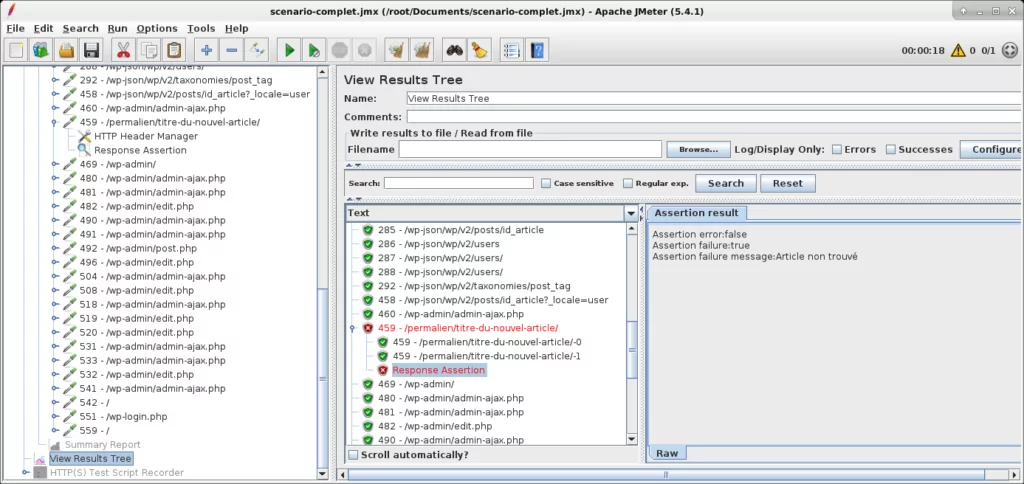This screenshot has height=484, width=1024.
Task: Expand the 482 edit.php node in test plan
Action: coord(55,206)
